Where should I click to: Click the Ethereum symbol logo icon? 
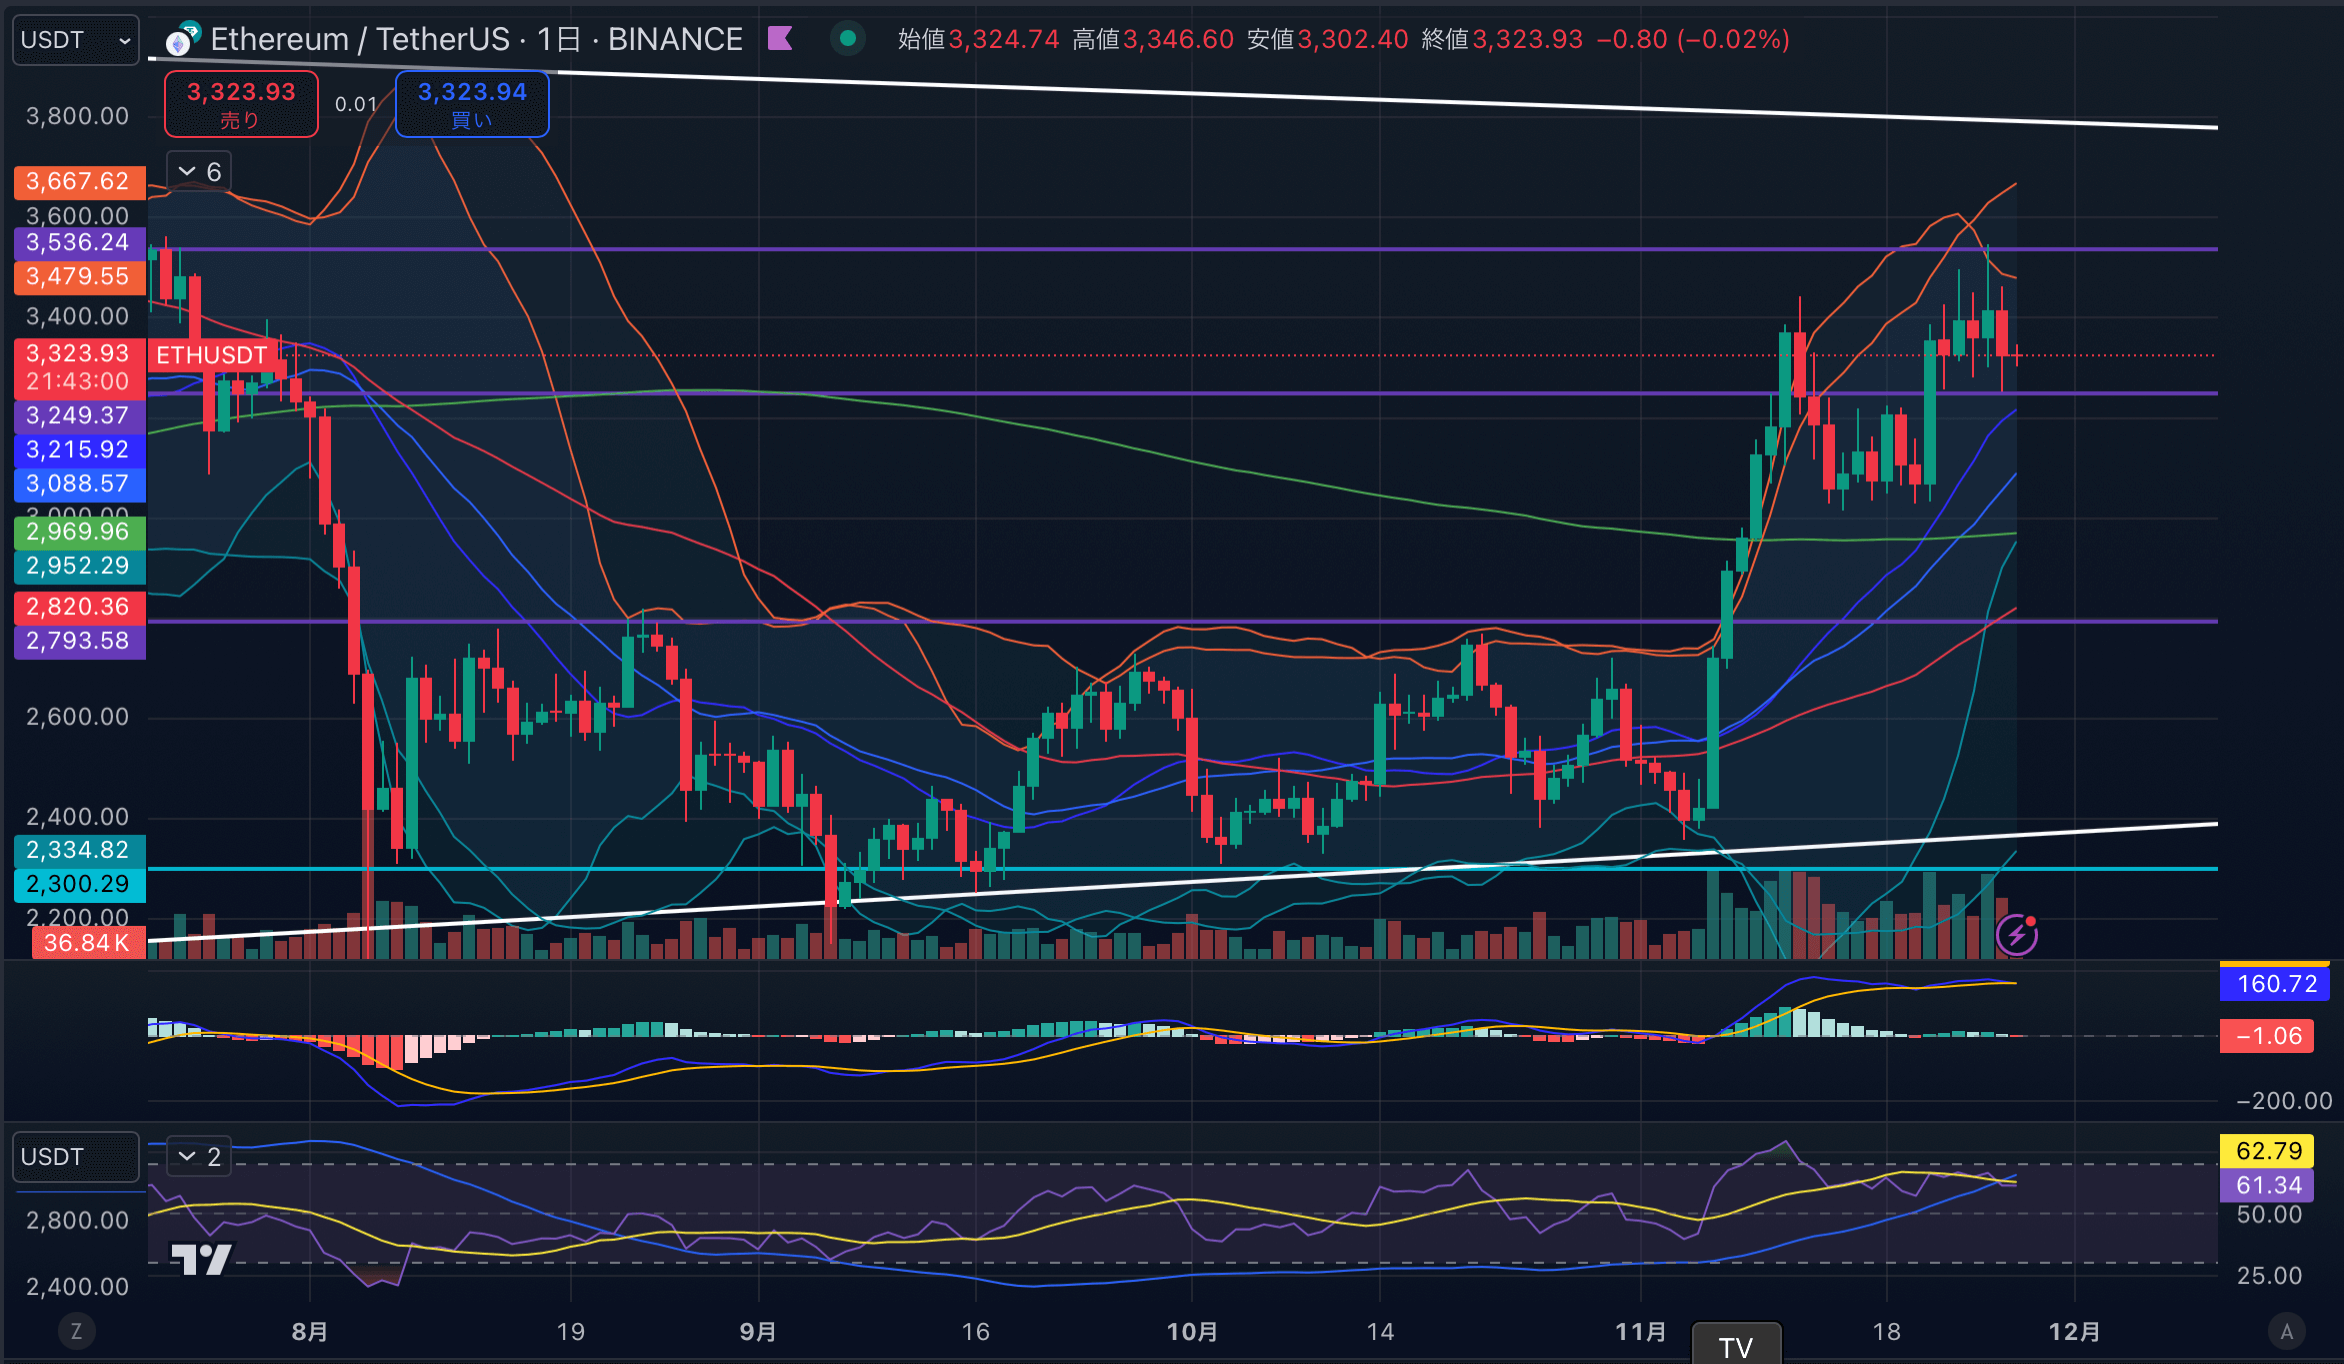click(x=183, y=39)
